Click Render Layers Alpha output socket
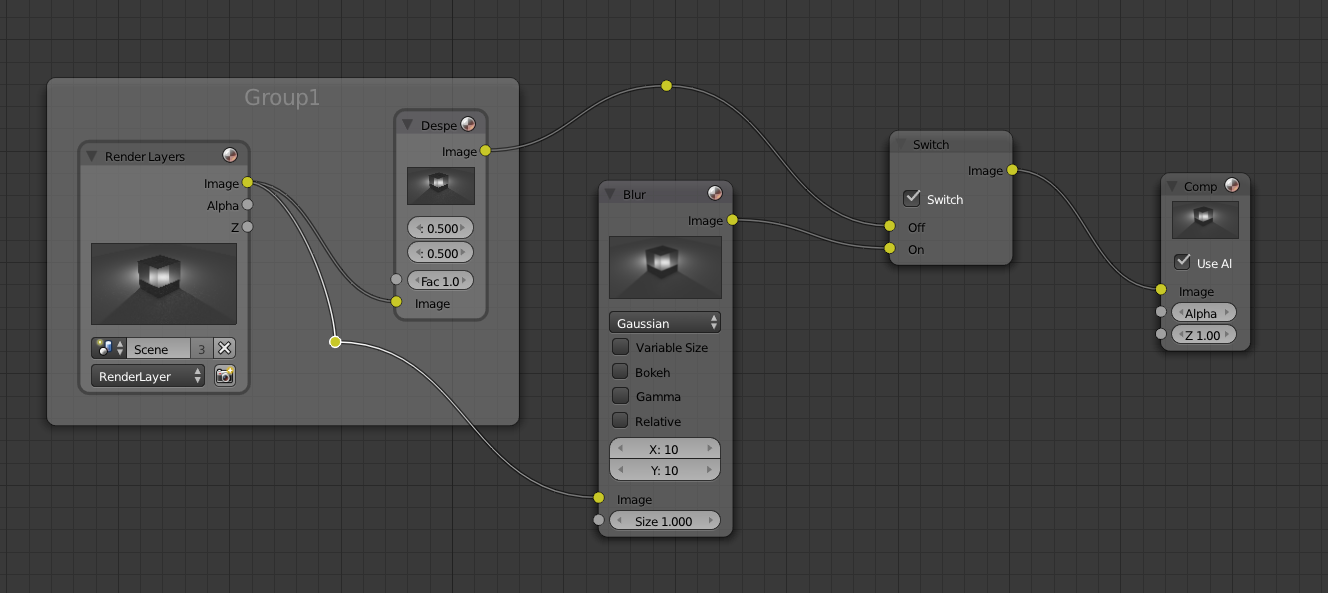 point(247,205)
